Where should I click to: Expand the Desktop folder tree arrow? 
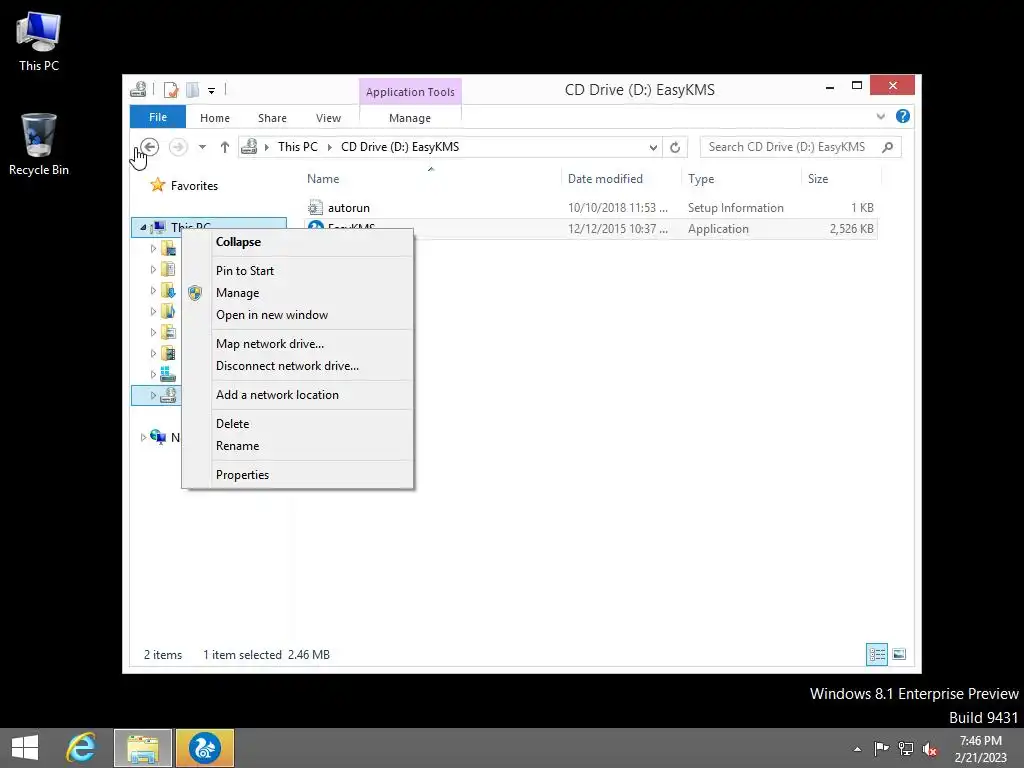153,248
